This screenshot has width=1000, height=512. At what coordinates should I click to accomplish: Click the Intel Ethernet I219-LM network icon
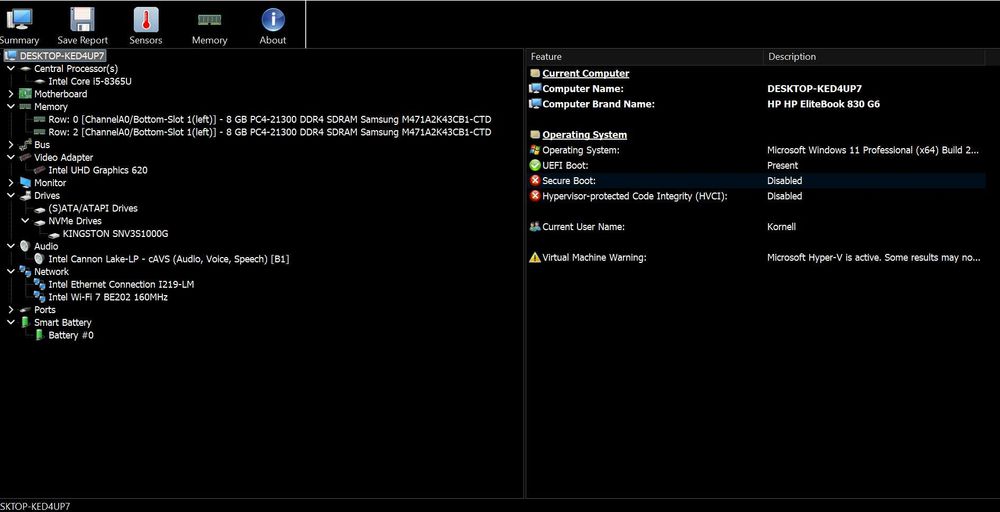[40, 284]
